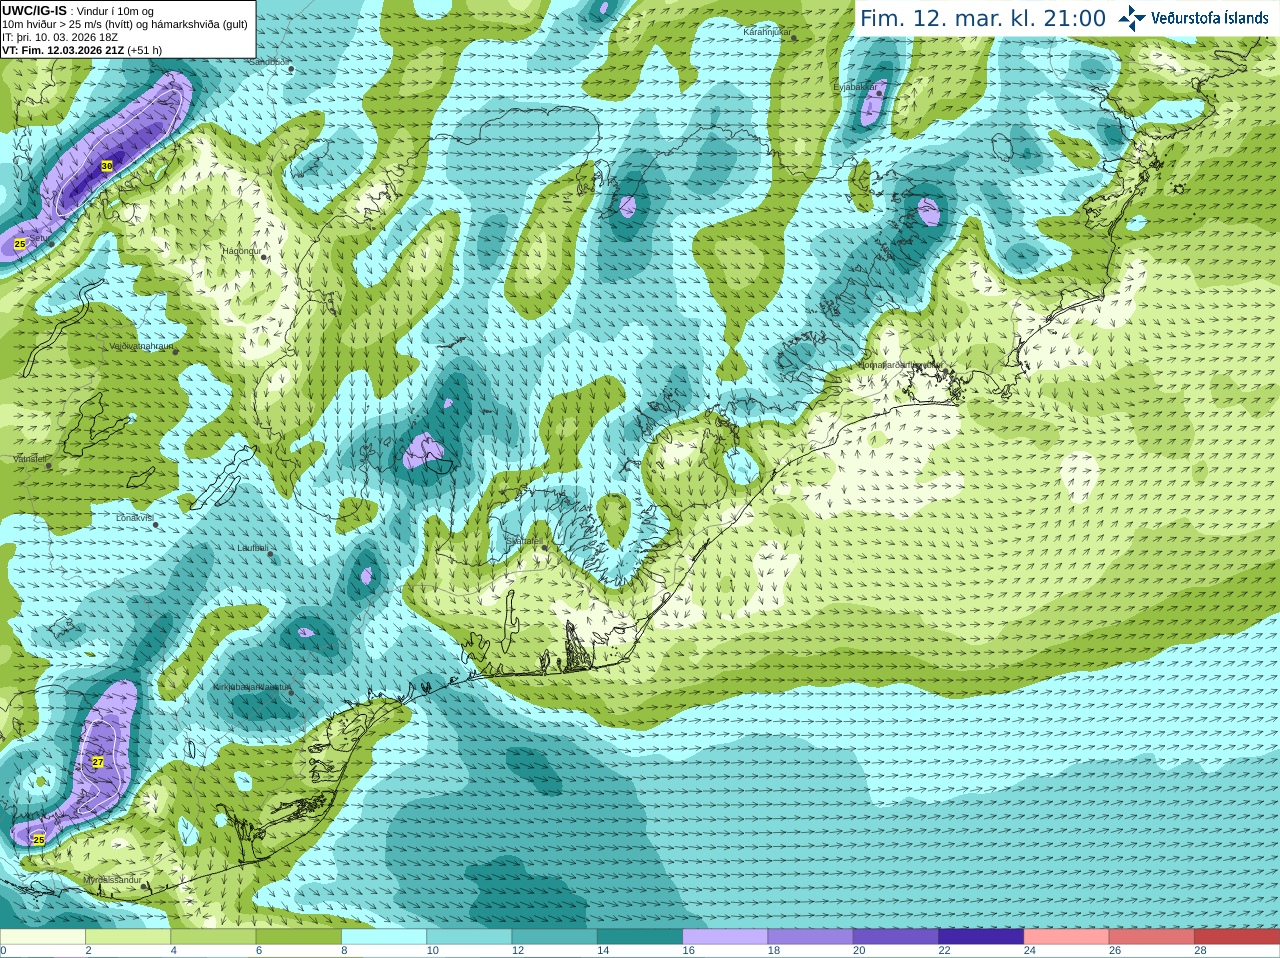Click the Veiðivatnahraun station label

click(141, 346)
